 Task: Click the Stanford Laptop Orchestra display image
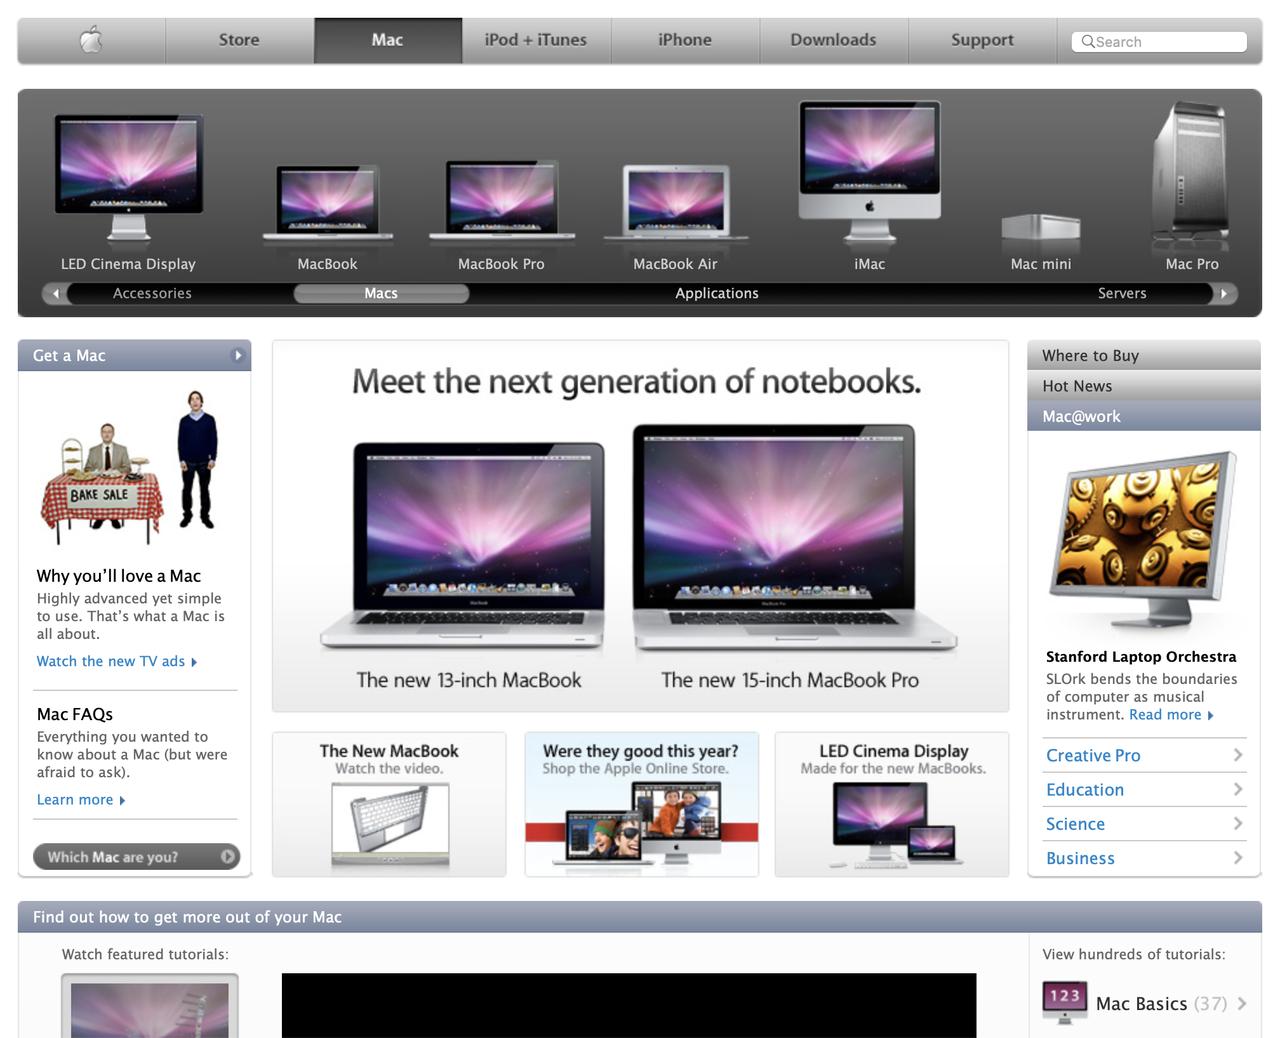(1143, 538)
